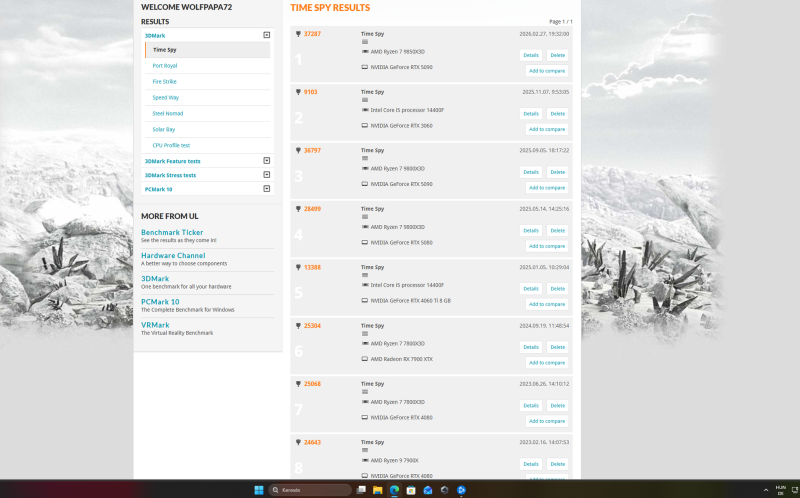Image resolution: width=800 pixels, height=498 pixels.
Task: Open the 3DMark link under More From UL
Action: [155, 279]
